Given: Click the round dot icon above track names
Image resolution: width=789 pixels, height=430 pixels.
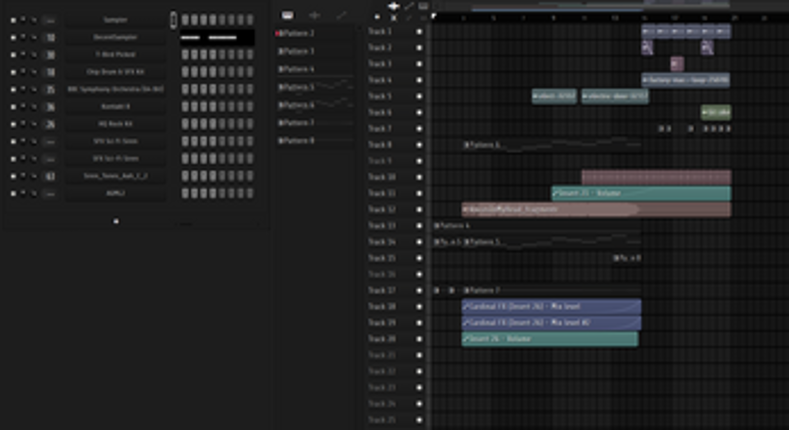Looking at the screenshot, I should tap(377, 18).
